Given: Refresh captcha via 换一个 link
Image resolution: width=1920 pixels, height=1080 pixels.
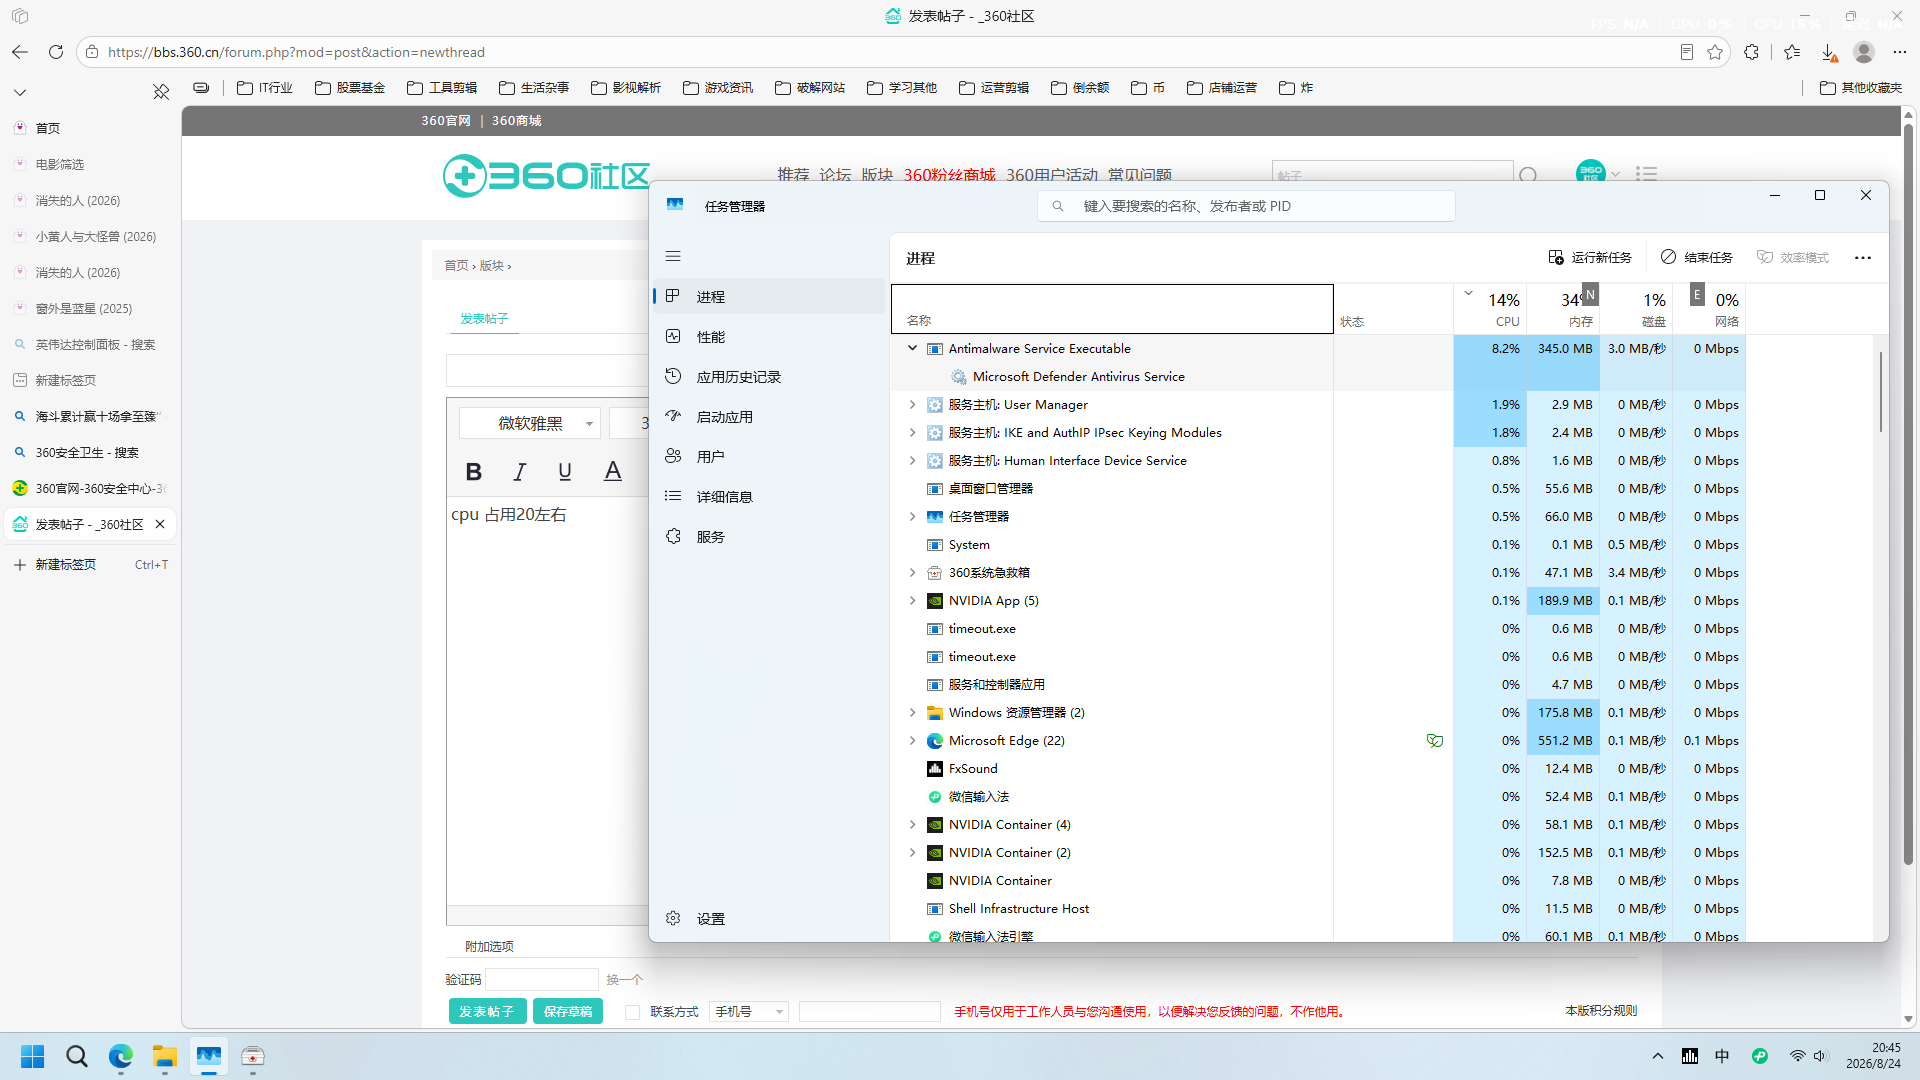Looking at the screenshot, I should 624,979.
